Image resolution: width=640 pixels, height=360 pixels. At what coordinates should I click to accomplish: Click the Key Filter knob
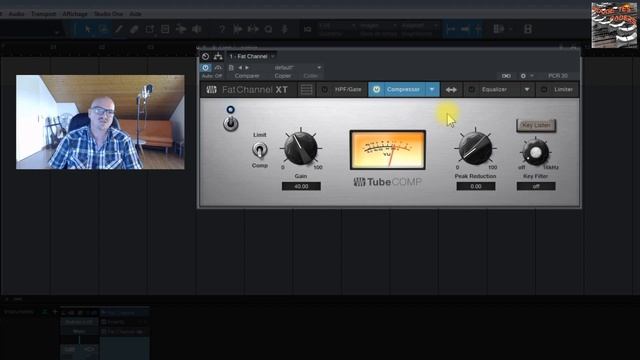pyautogui.click(x=536, y=152)
